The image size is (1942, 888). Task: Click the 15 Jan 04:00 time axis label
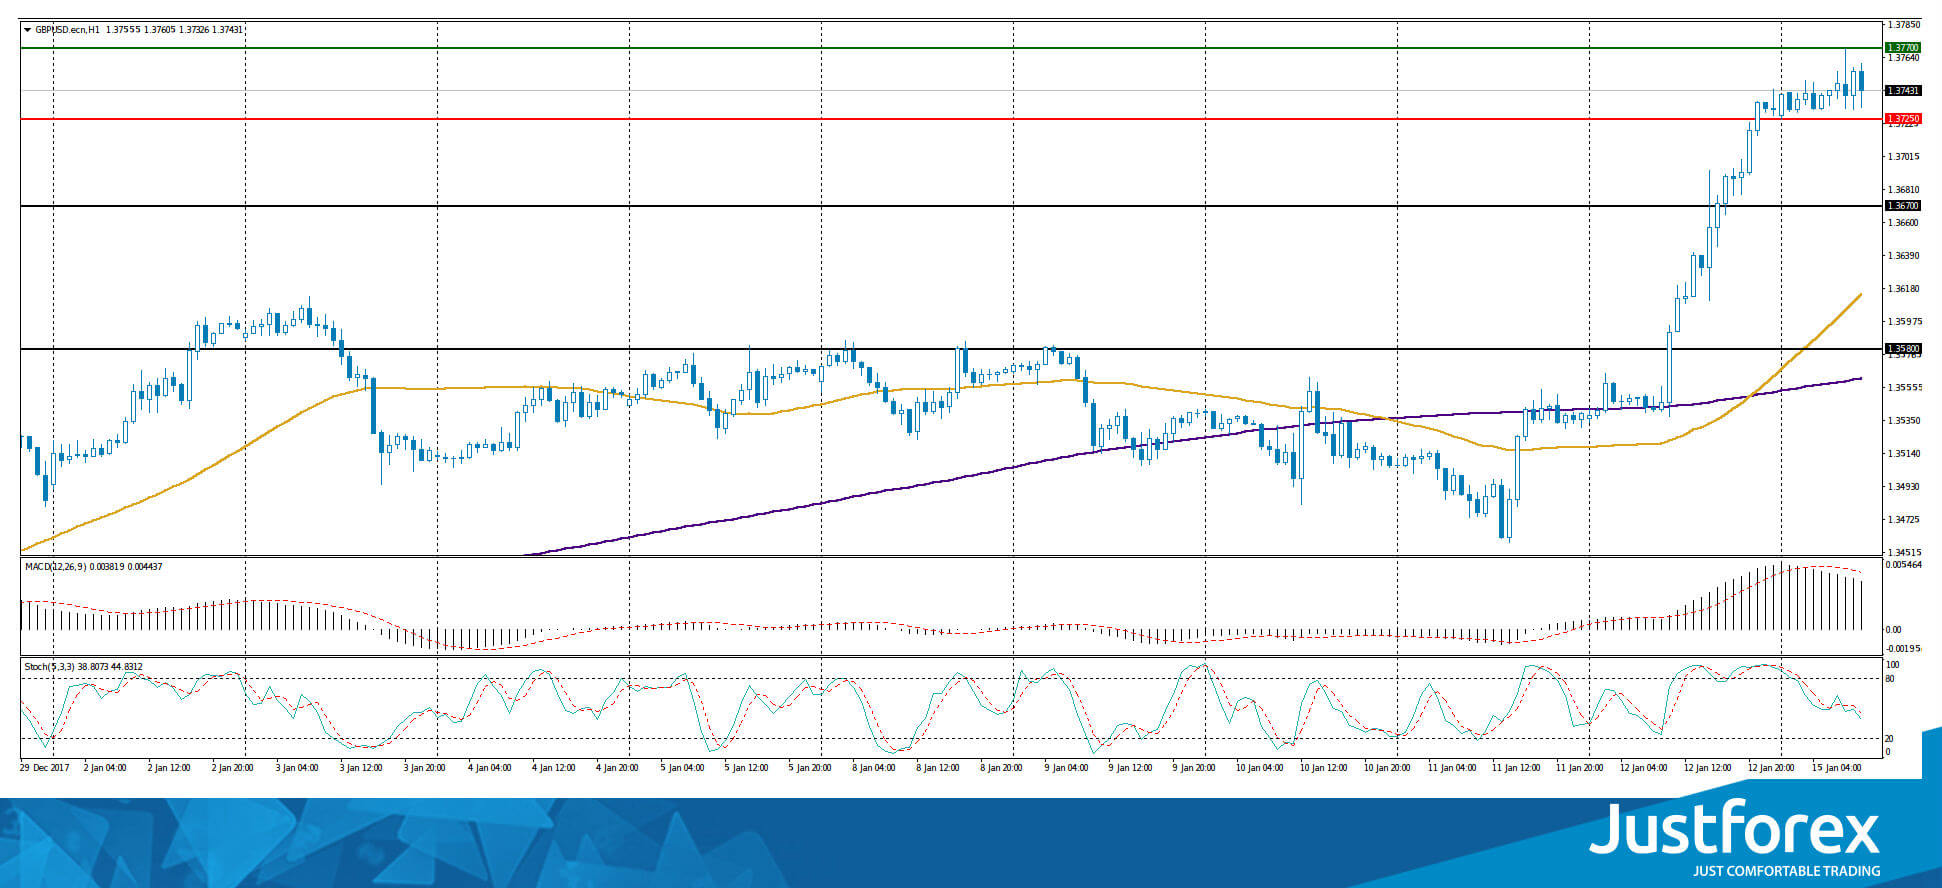pyautogui.click(x=1836, y=768)
